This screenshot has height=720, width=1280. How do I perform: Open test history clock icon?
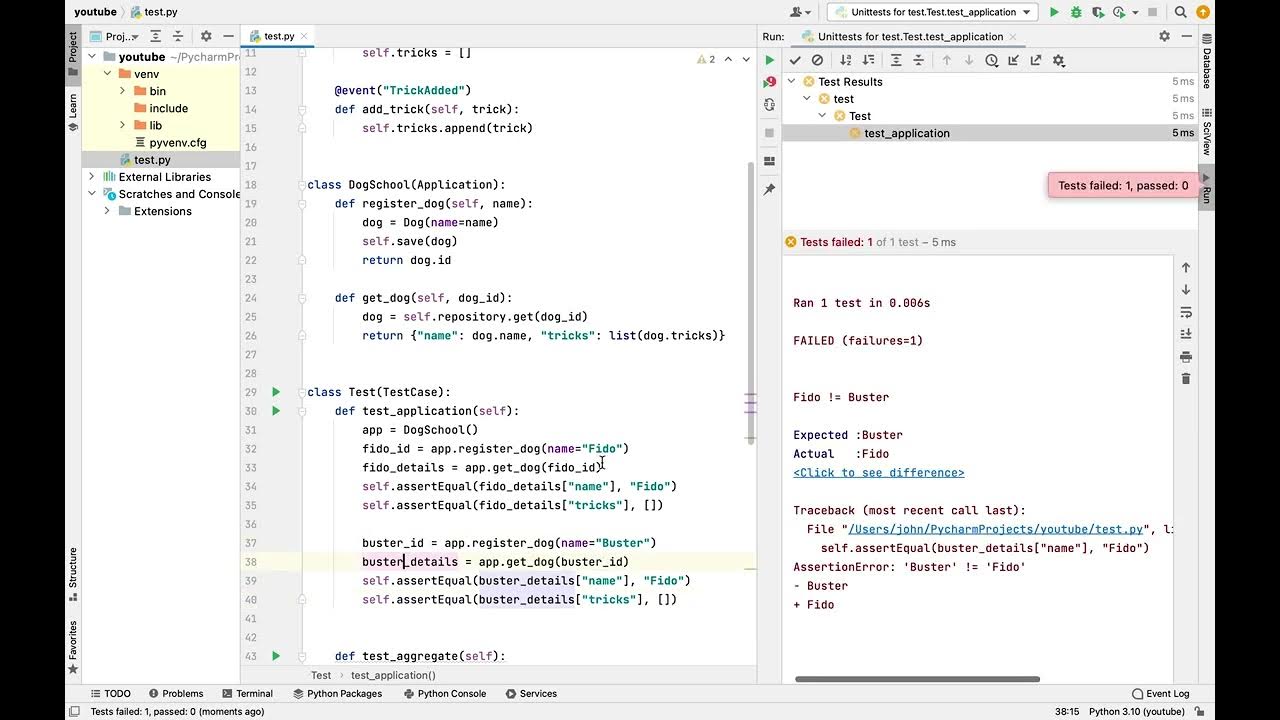991,60
